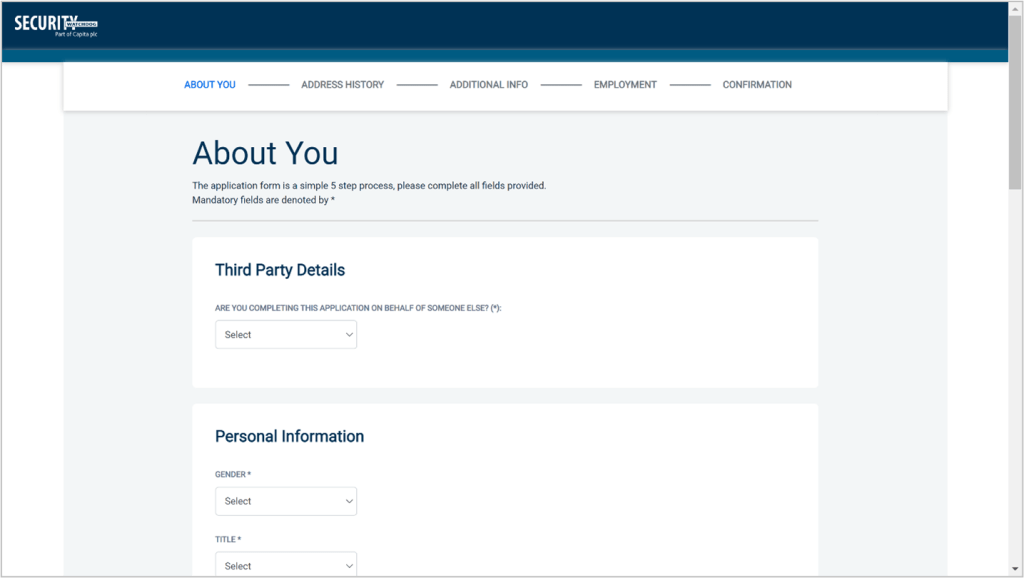The width and height of the screenshot is (1024, 578).
Task: Click the 5 step process description text
Action: [368, 186]
